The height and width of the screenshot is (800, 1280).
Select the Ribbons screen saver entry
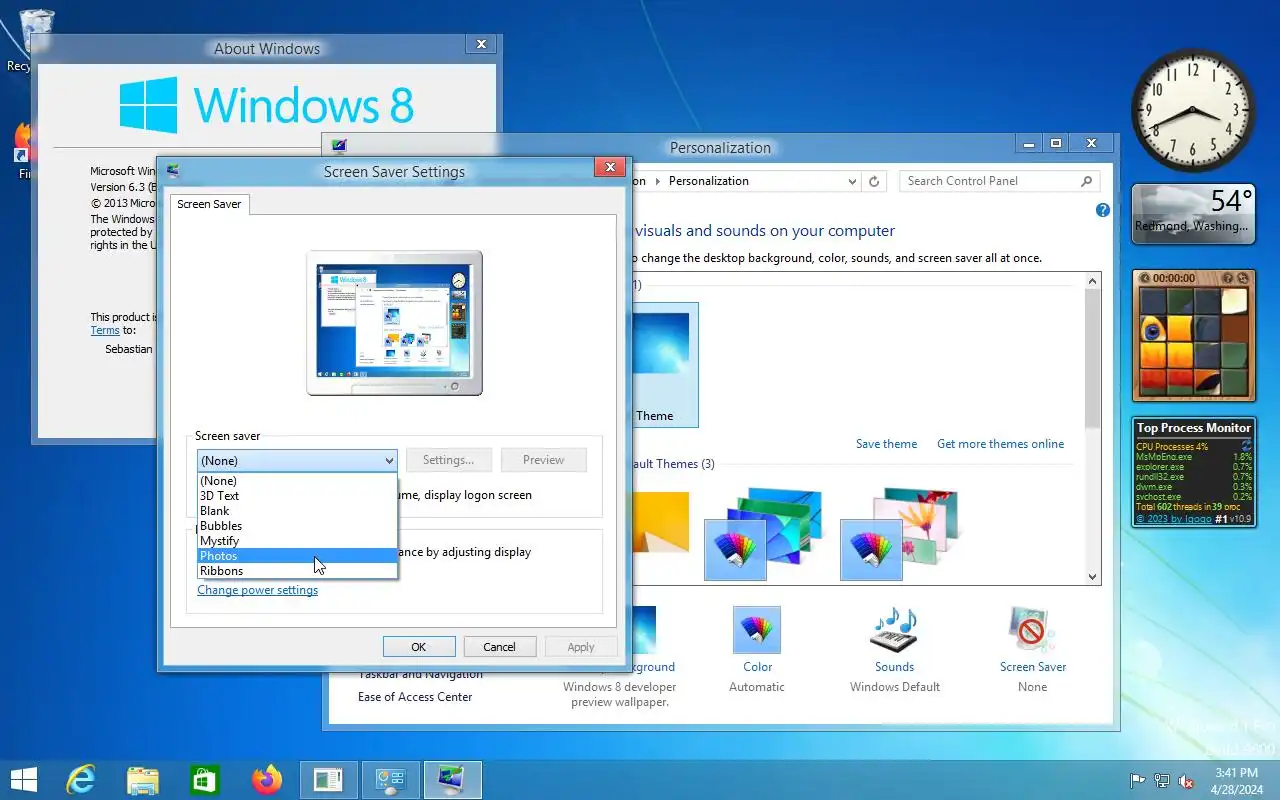pyautogui.click(x=297, y=571)
